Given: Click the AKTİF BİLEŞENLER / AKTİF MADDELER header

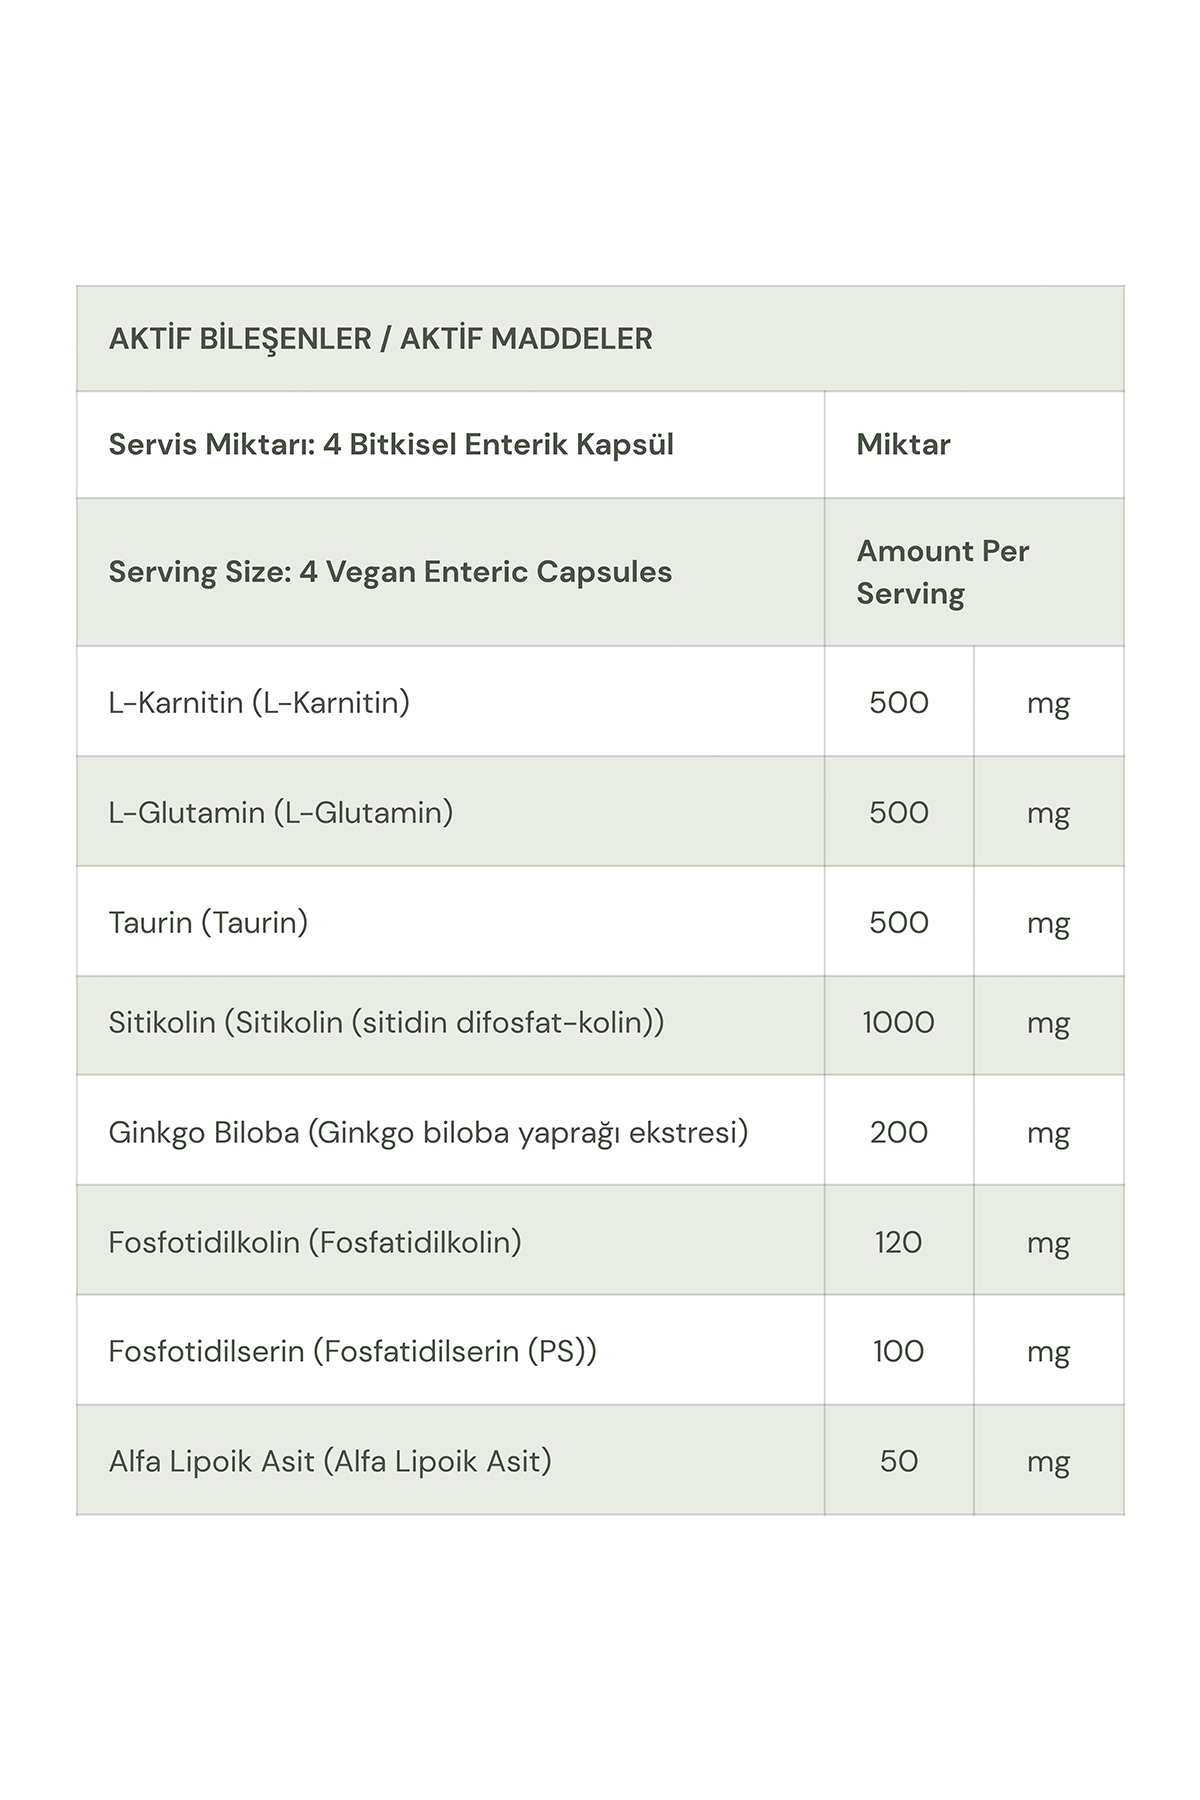Looking at the screenshot, I should click(x=380, y=339).
